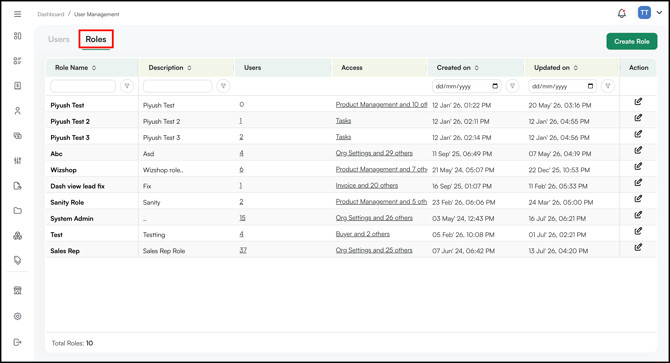Apply the Updated on filter icon
670x363 pixels.
click(608, 86)
